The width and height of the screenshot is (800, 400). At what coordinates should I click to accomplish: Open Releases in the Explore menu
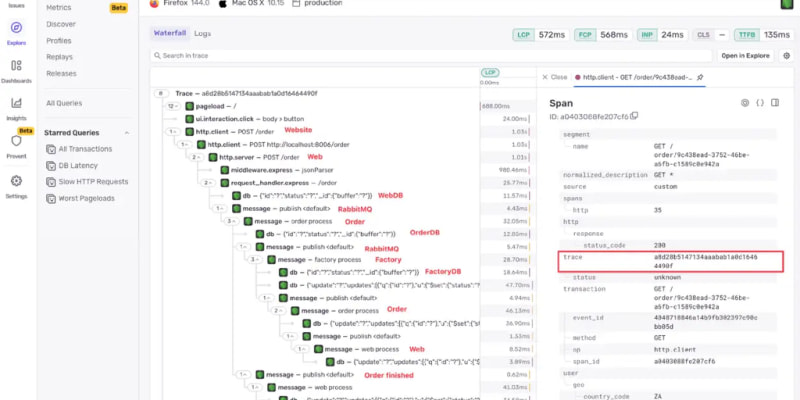pos(61,73)
